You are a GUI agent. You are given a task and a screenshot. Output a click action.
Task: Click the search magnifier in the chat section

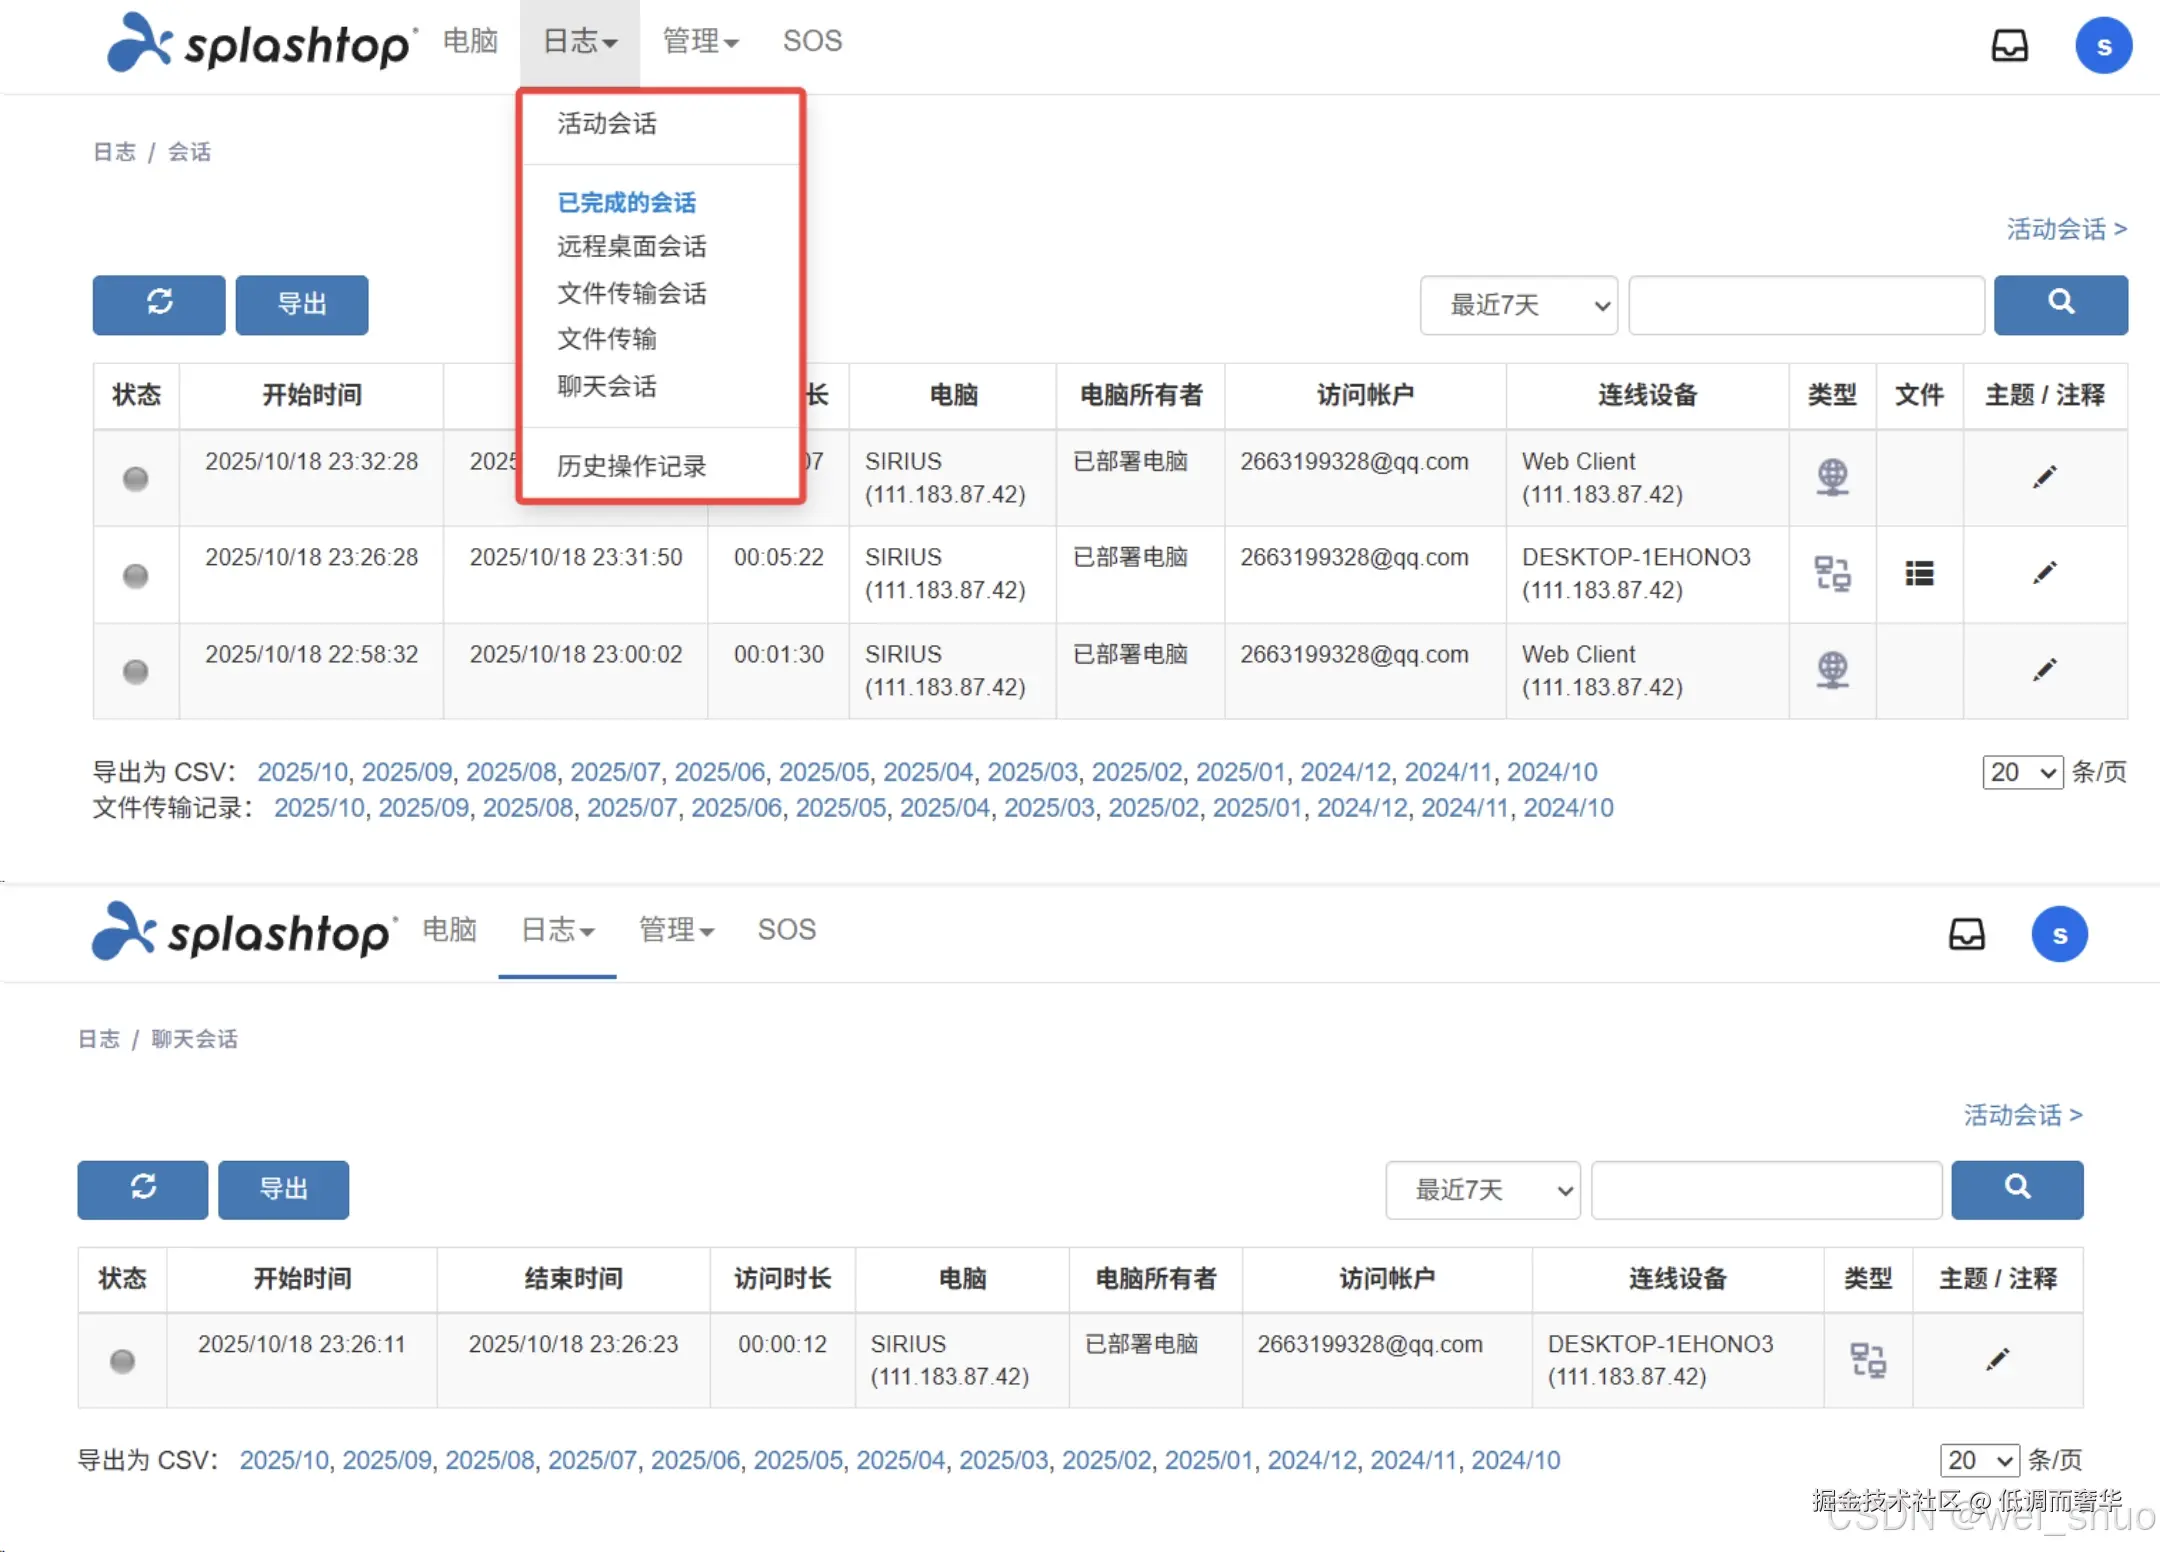[2016, 1190]
